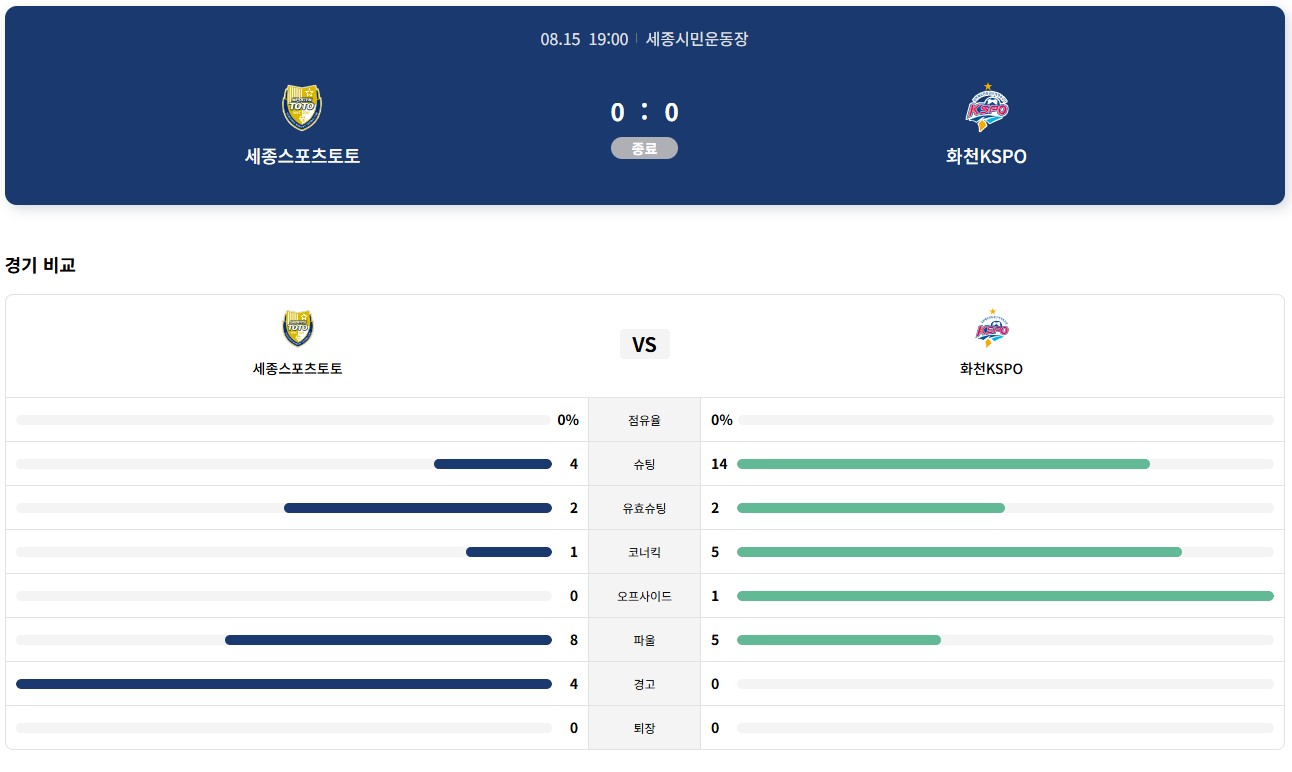Click the navy 경고 bar showing 4
Image resolution: width=1292 pixels, height=772 pixels.
284,684
